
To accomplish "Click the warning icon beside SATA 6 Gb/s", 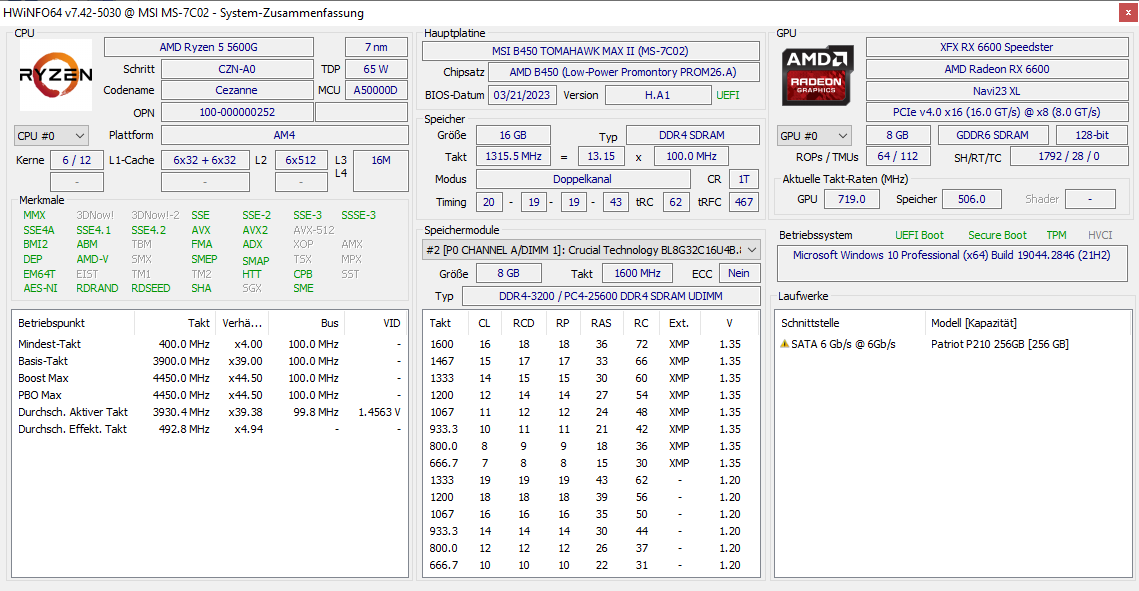I will coord(785,344).
